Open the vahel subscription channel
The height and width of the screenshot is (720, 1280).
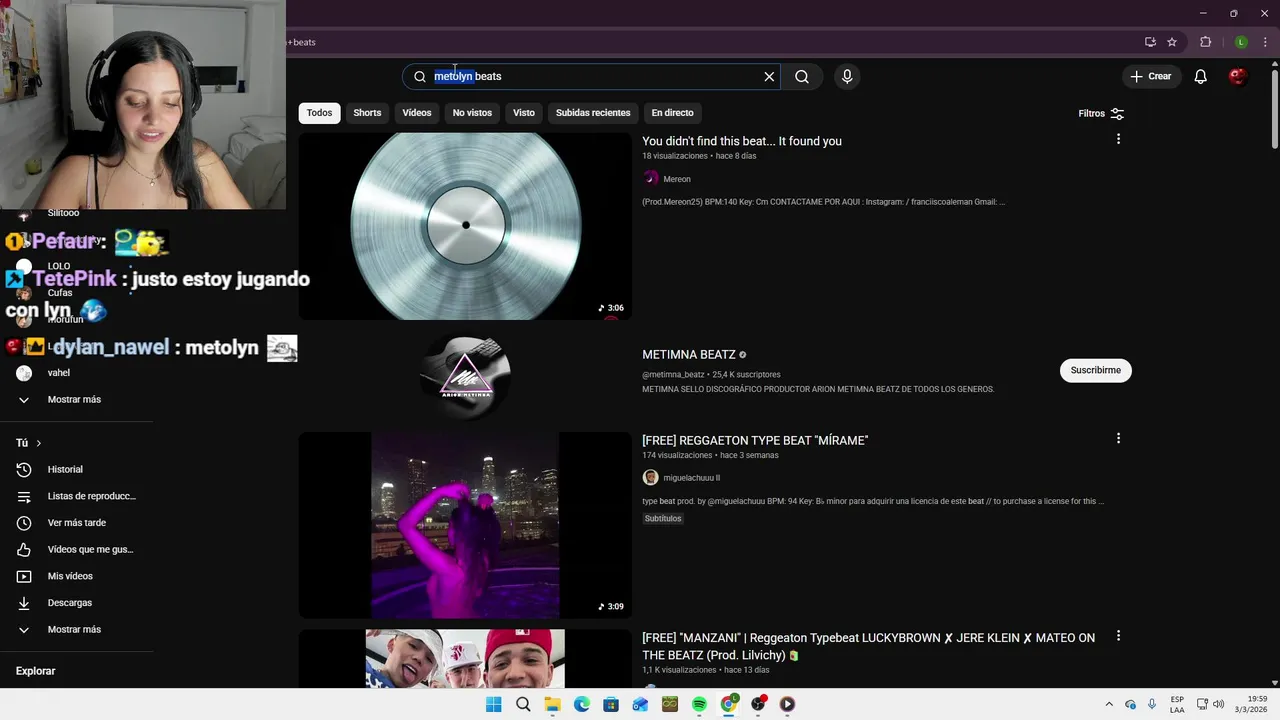pos(58,373)
